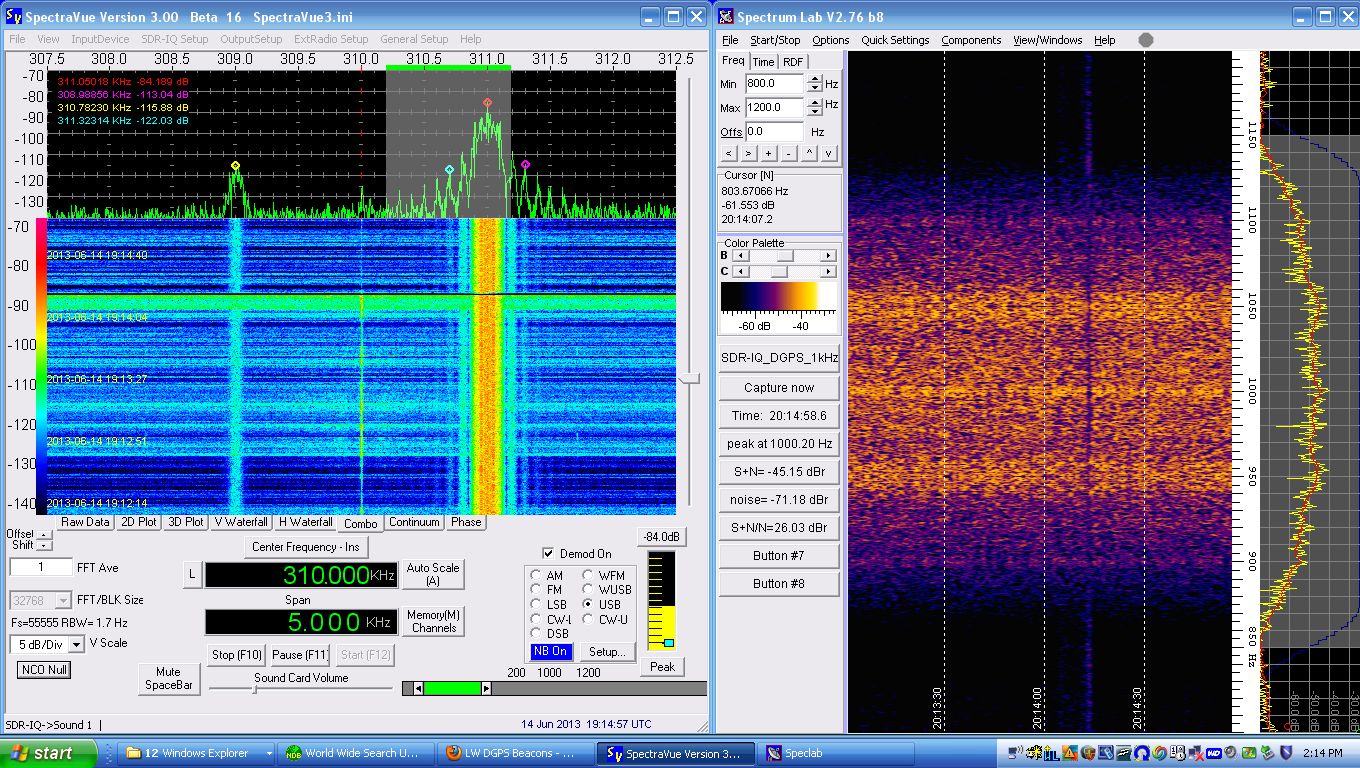Increase the Min frequency with spinner up arrow

[815, 79]
